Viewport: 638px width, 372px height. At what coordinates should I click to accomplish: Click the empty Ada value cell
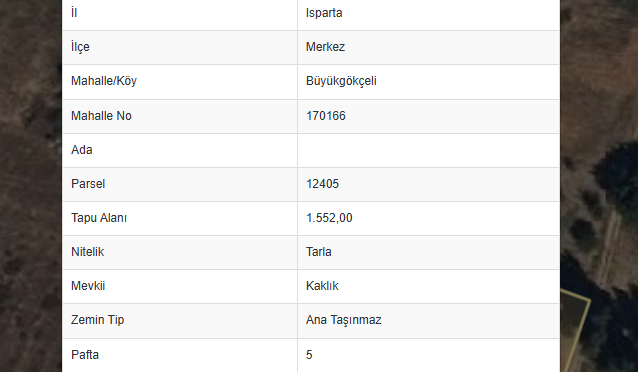428,150
